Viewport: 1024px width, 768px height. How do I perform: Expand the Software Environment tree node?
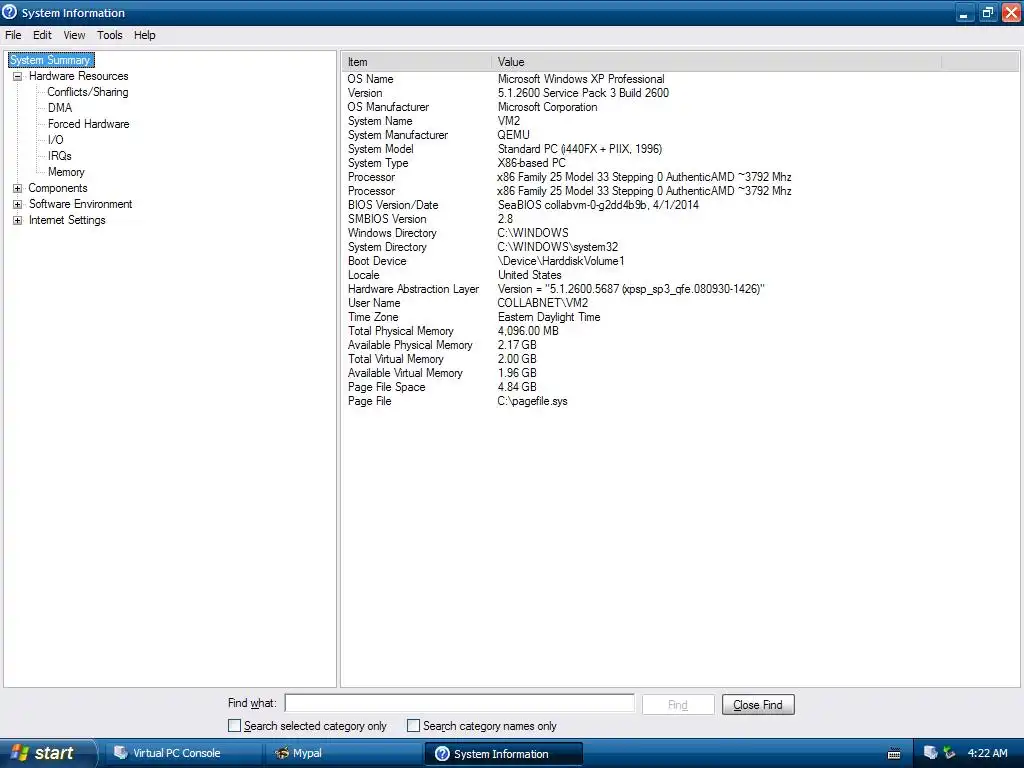coord(18,204)
